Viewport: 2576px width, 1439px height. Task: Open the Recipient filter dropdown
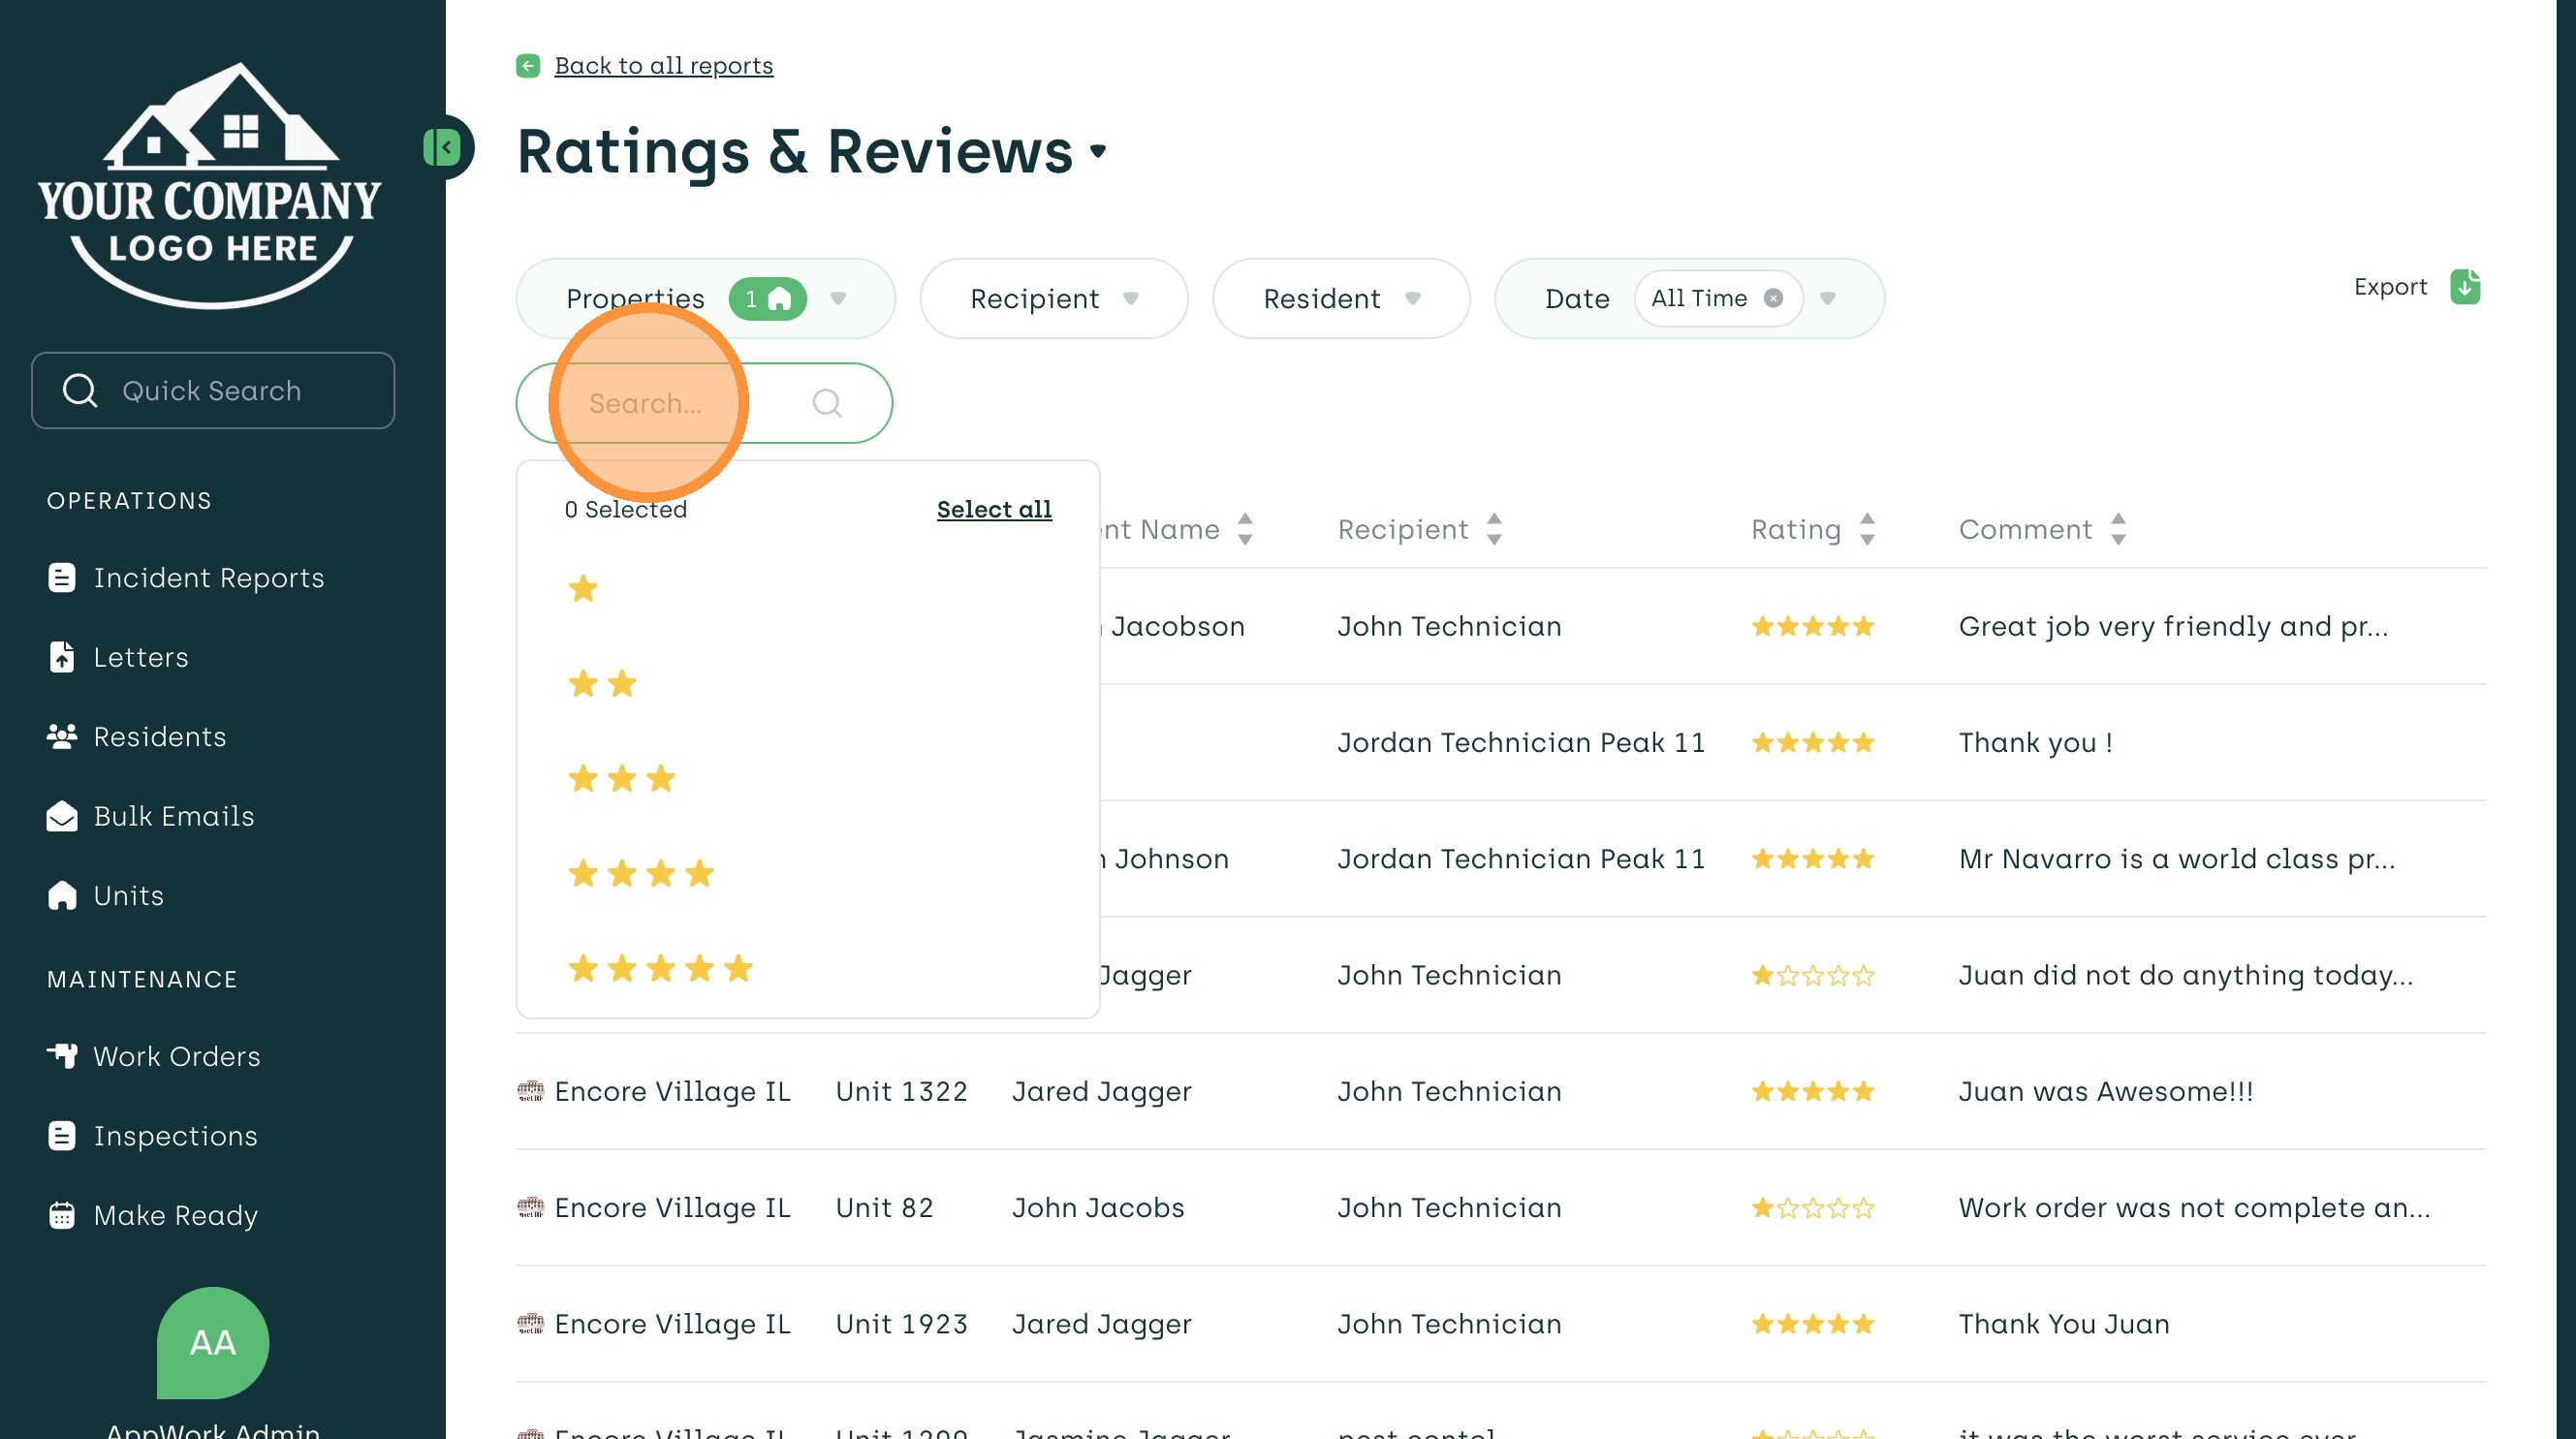[1053, 298]
